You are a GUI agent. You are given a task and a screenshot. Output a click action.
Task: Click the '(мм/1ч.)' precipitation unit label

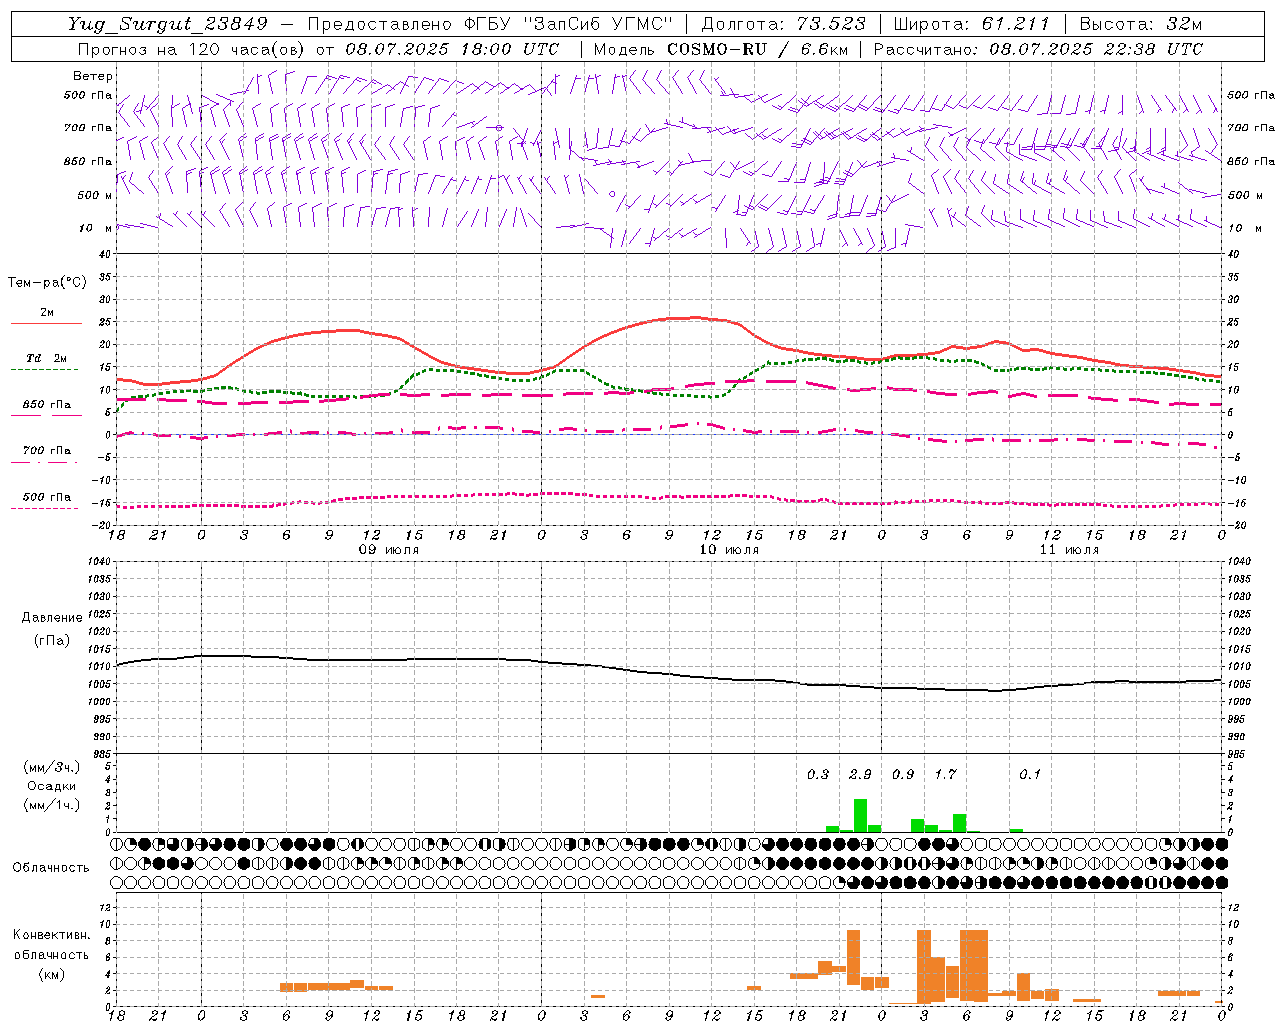point(52,805)
